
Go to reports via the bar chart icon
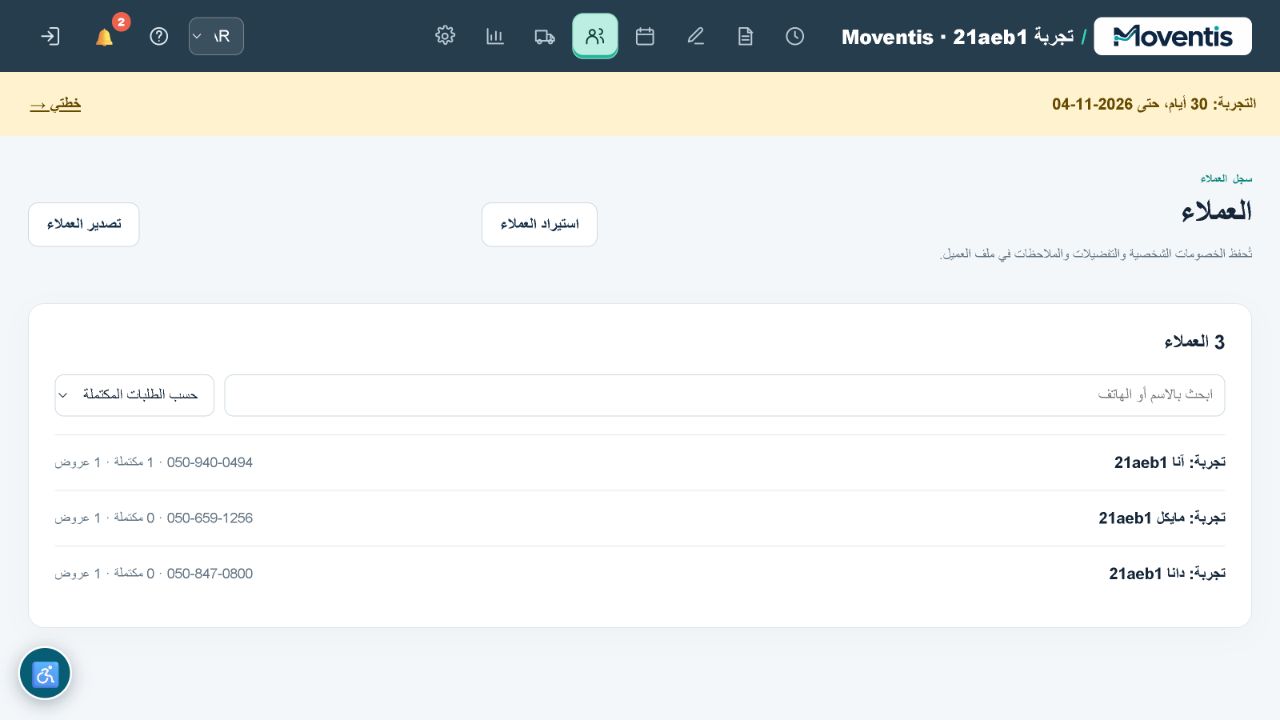(495, 36)
